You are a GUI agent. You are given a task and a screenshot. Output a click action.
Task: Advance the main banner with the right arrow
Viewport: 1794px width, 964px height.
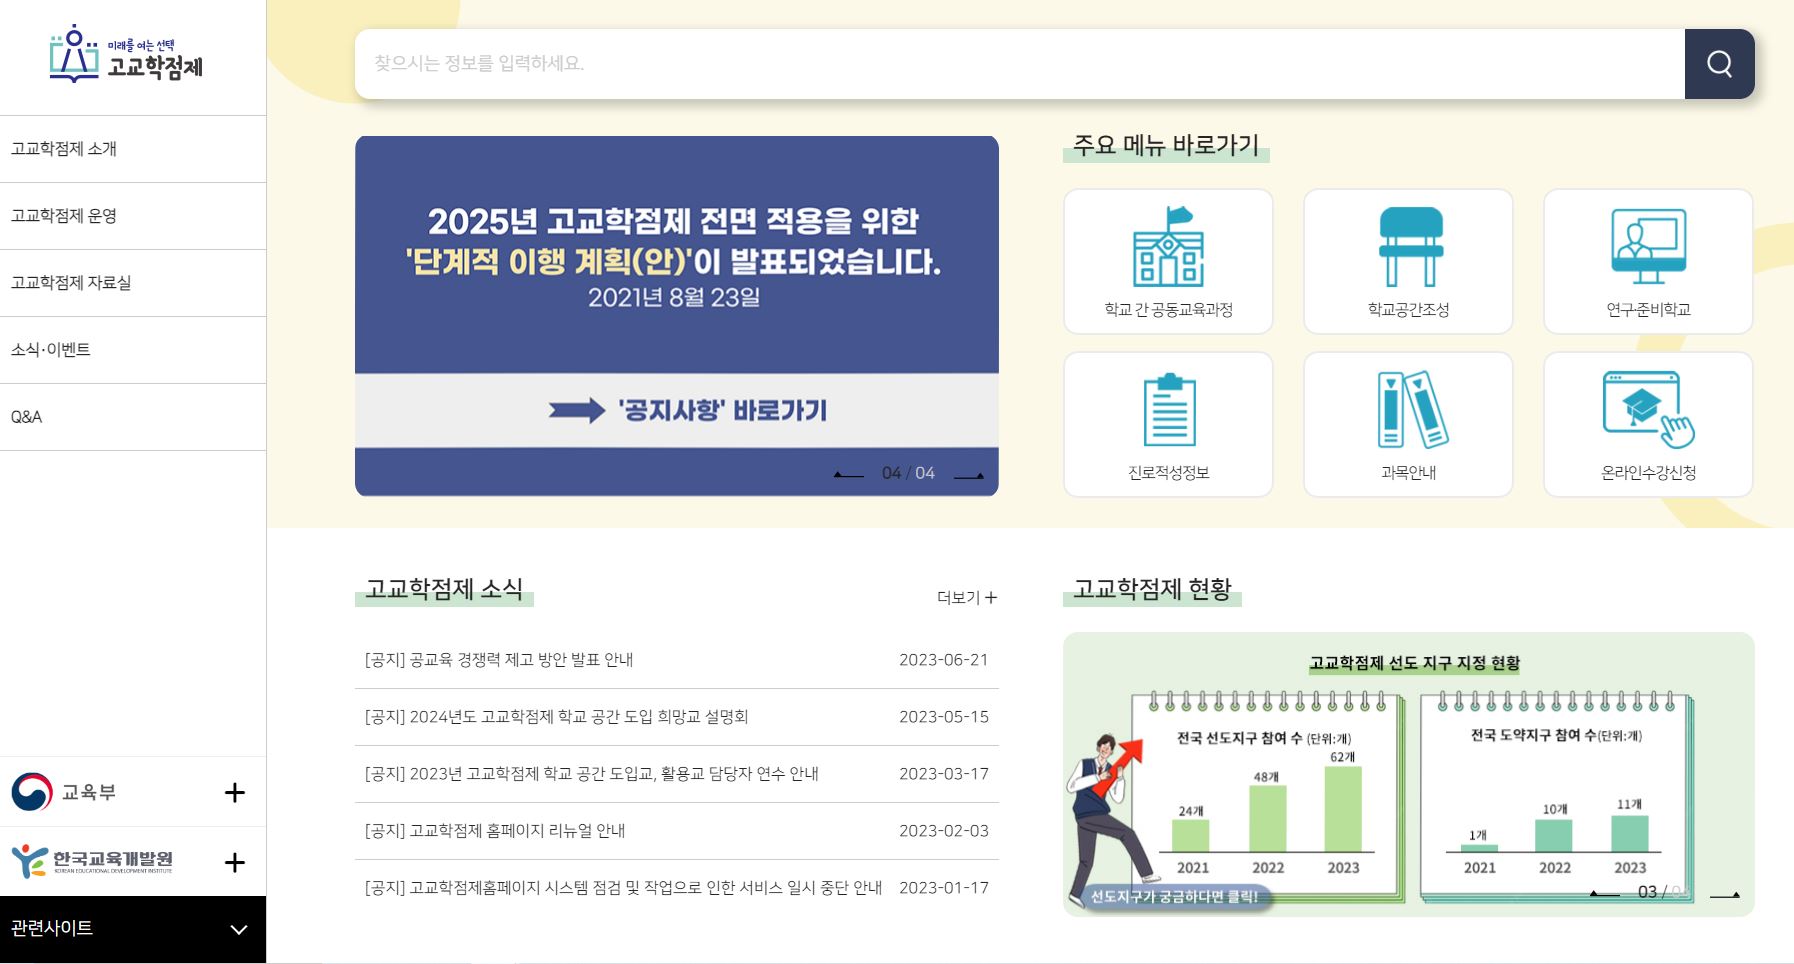[x=967, y=474]
